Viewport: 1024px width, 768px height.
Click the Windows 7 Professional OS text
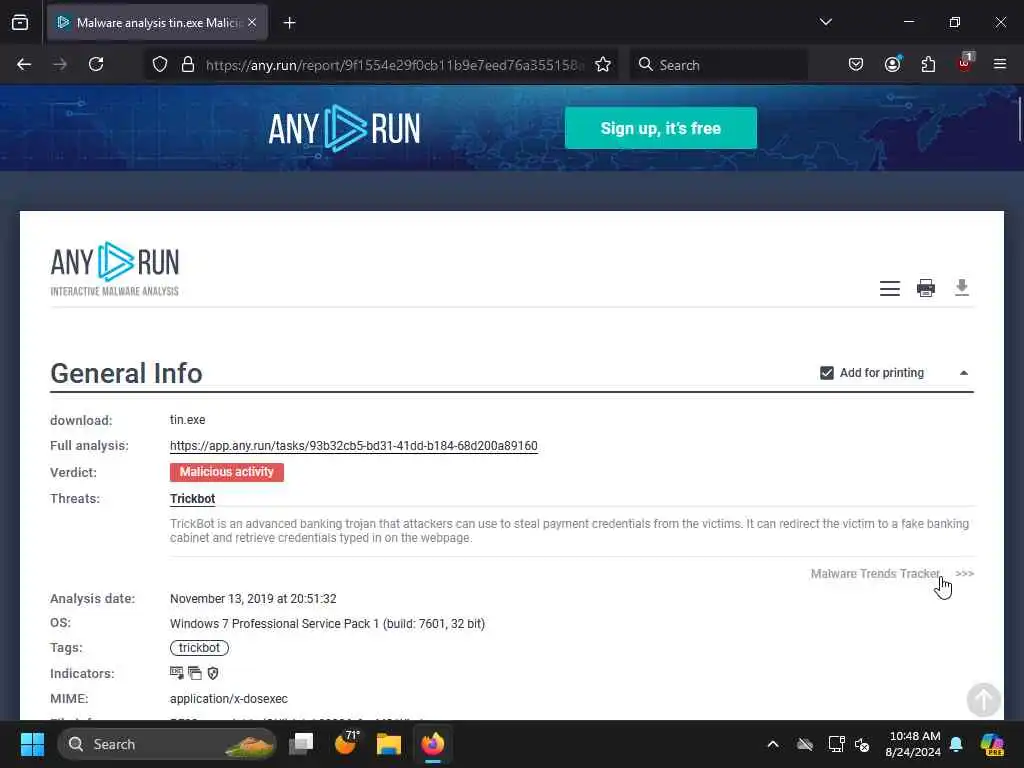[327, 624]
